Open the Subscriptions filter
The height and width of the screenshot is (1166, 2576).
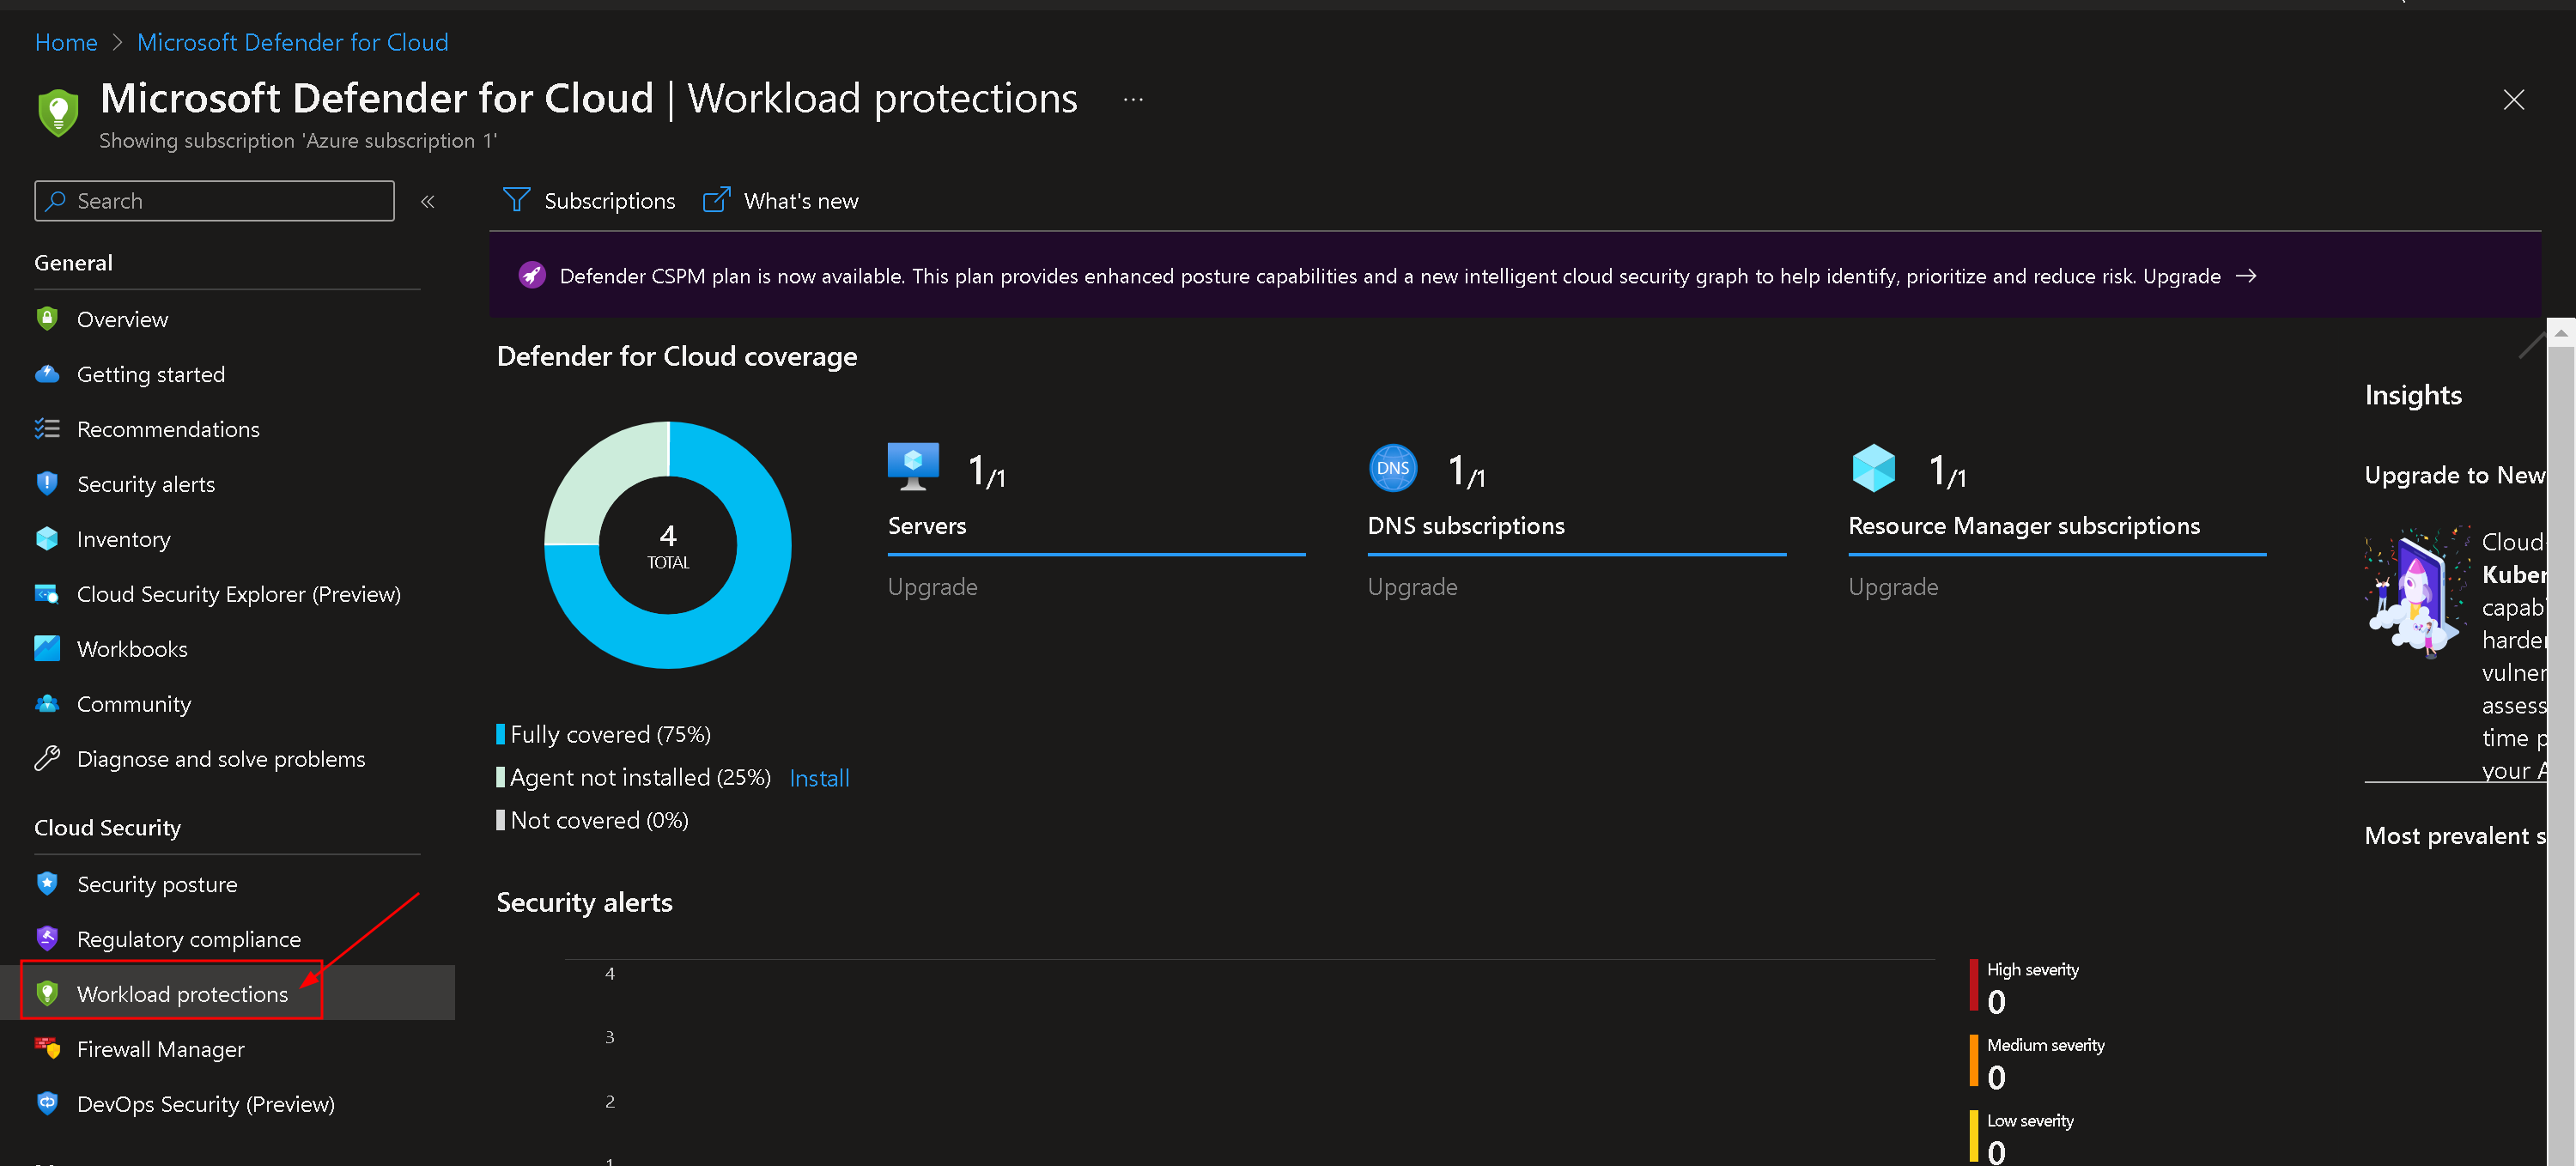(589, 201)
